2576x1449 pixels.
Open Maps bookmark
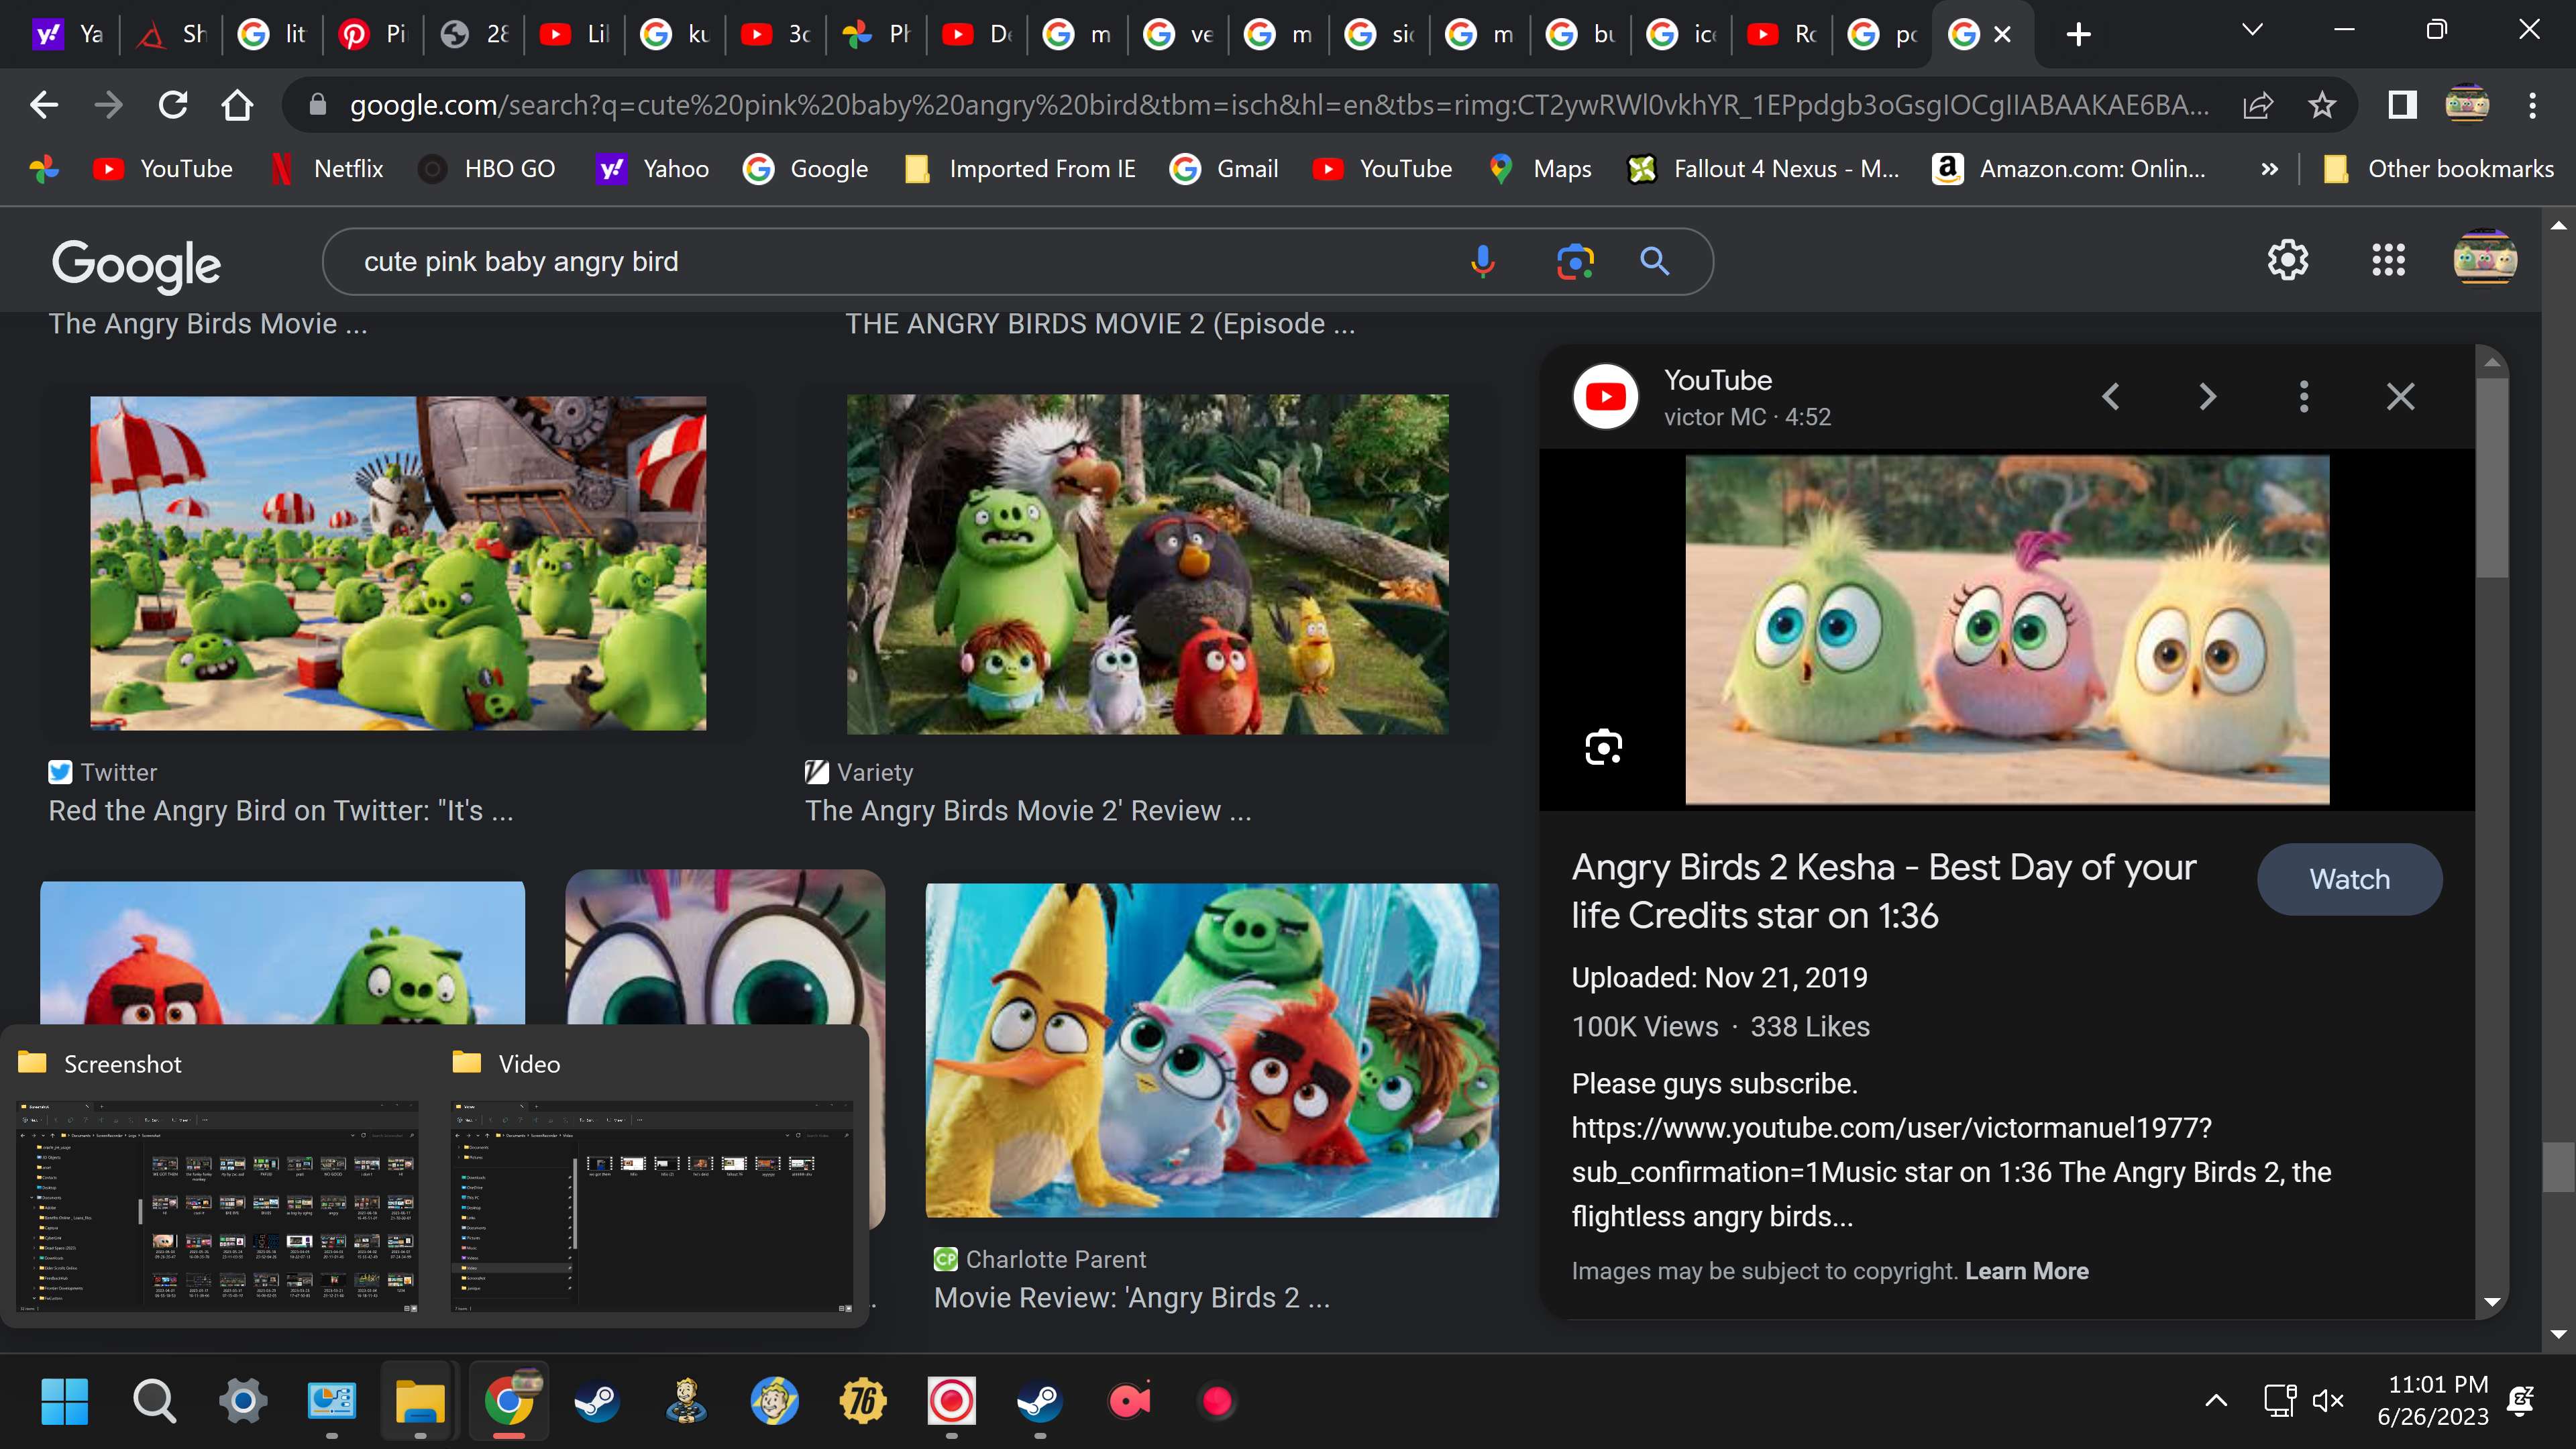pyautogui.click(x=1540, y=169)
